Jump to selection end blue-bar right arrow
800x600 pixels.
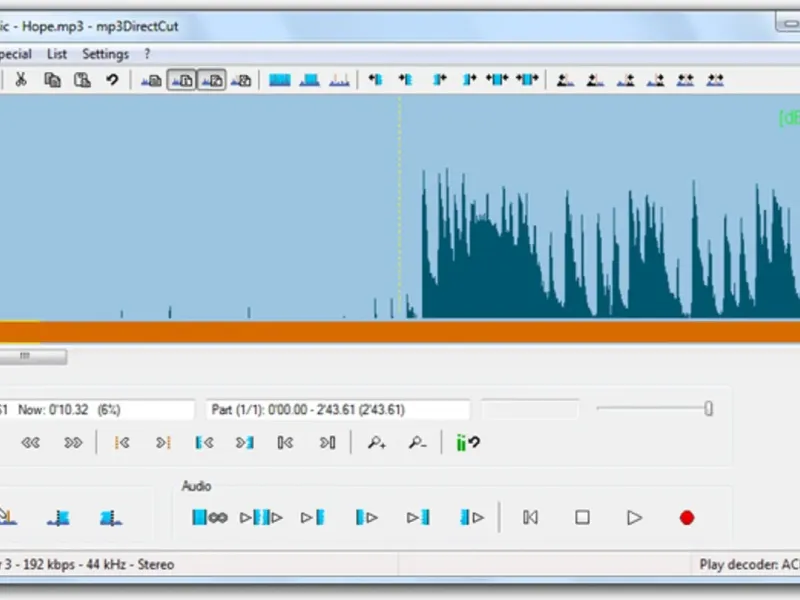pyautogui.click(x=245, y=443)
